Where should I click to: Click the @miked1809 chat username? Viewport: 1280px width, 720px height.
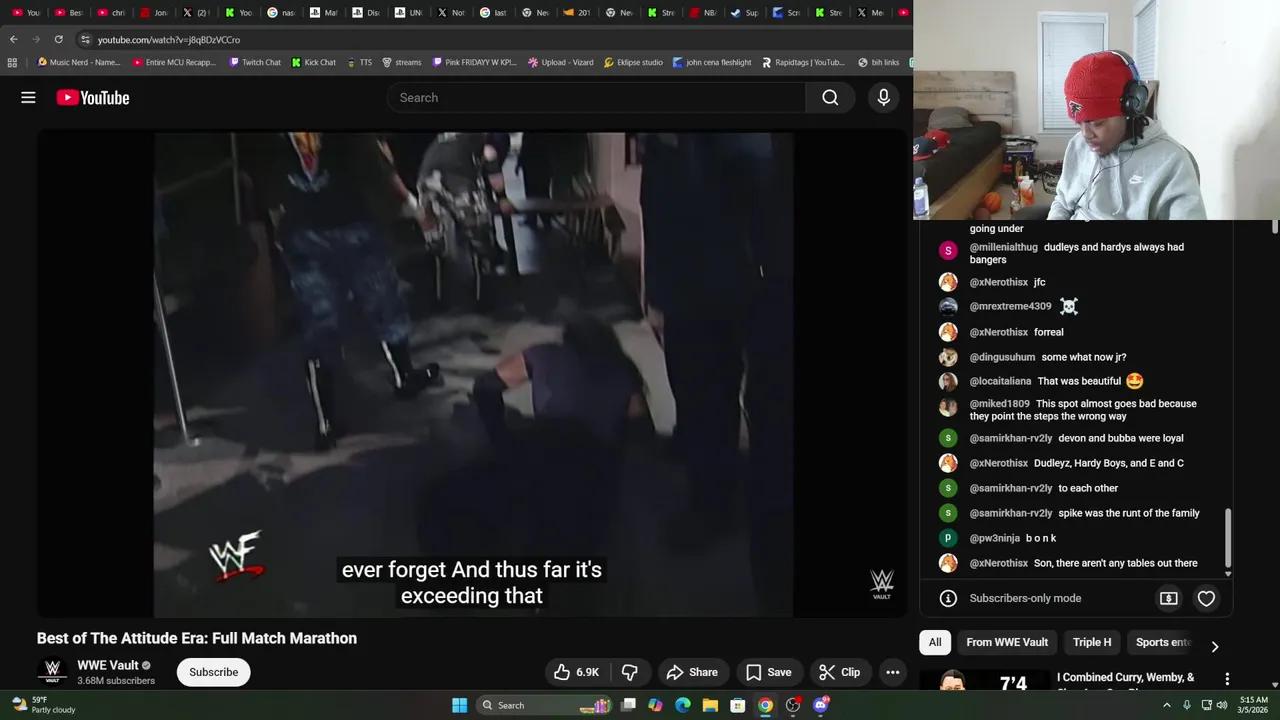point(999,404)
